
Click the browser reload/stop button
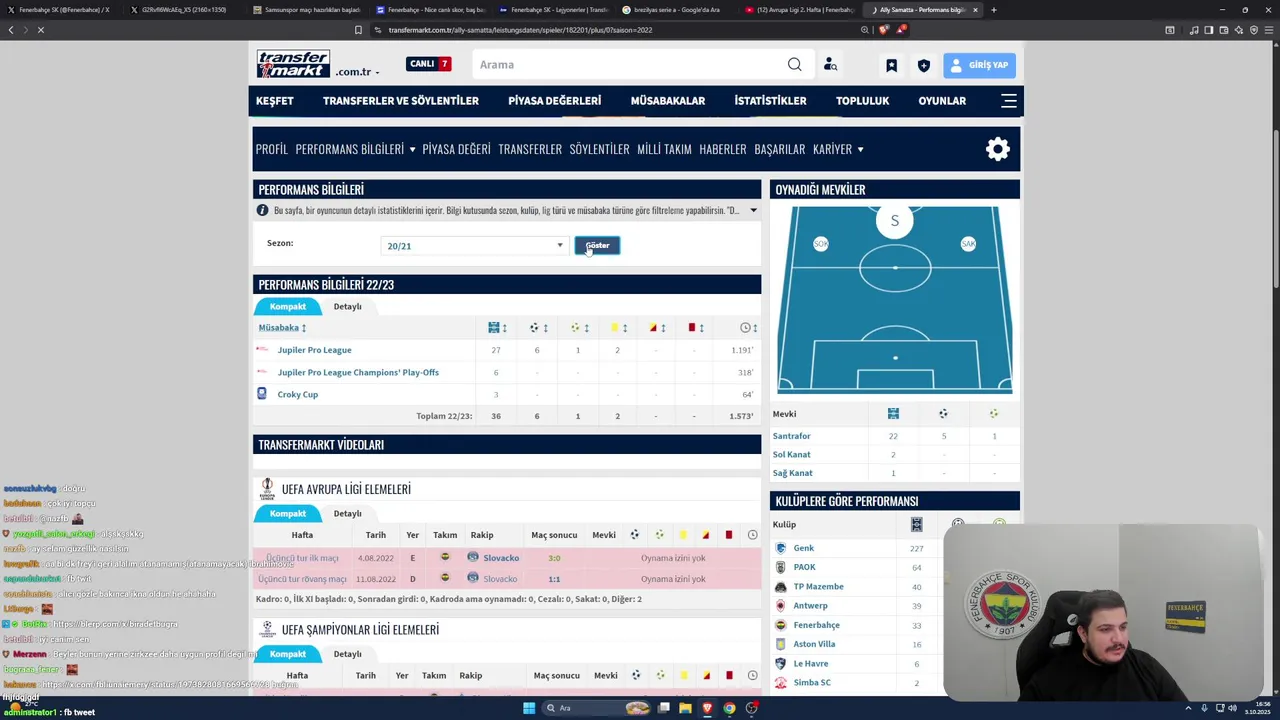click(x=41, y=30)
